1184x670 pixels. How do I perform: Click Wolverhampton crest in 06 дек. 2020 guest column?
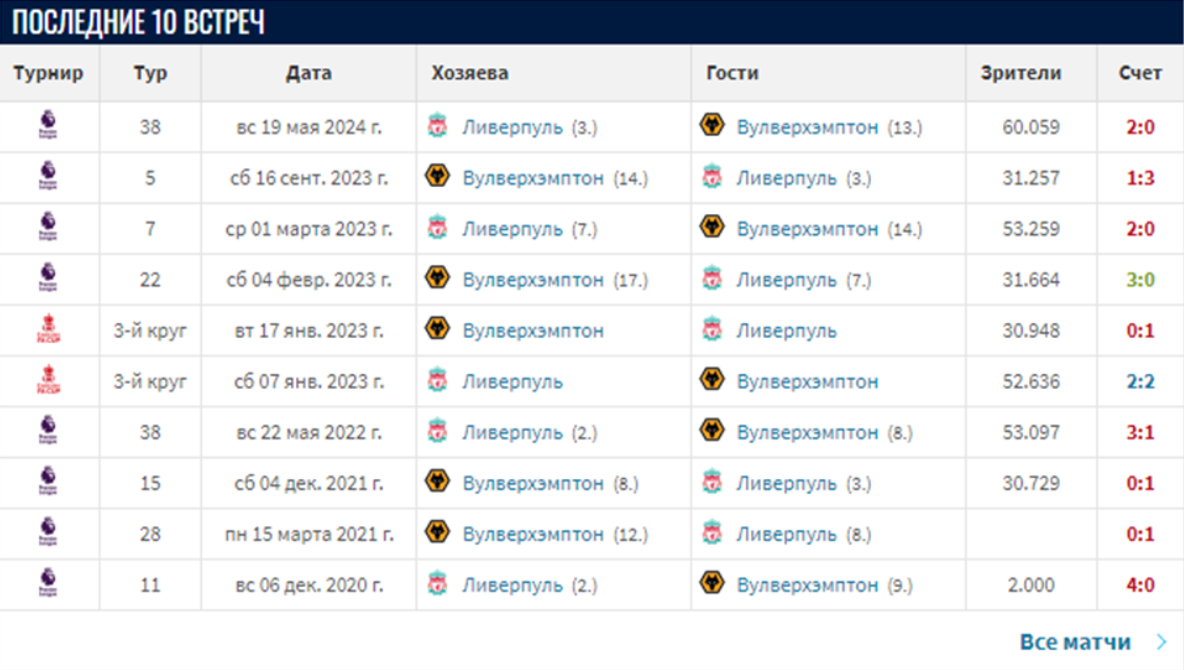(x=712, y=584)
